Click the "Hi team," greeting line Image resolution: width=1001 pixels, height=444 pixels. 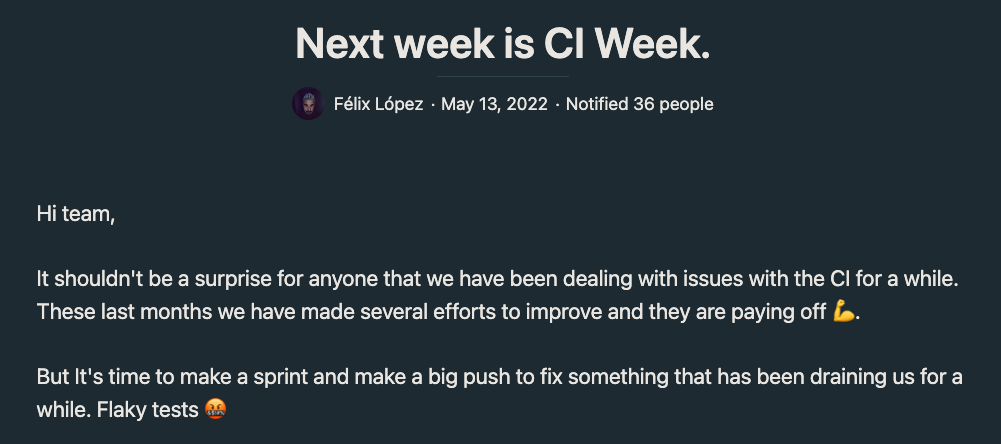click(76, 212)
